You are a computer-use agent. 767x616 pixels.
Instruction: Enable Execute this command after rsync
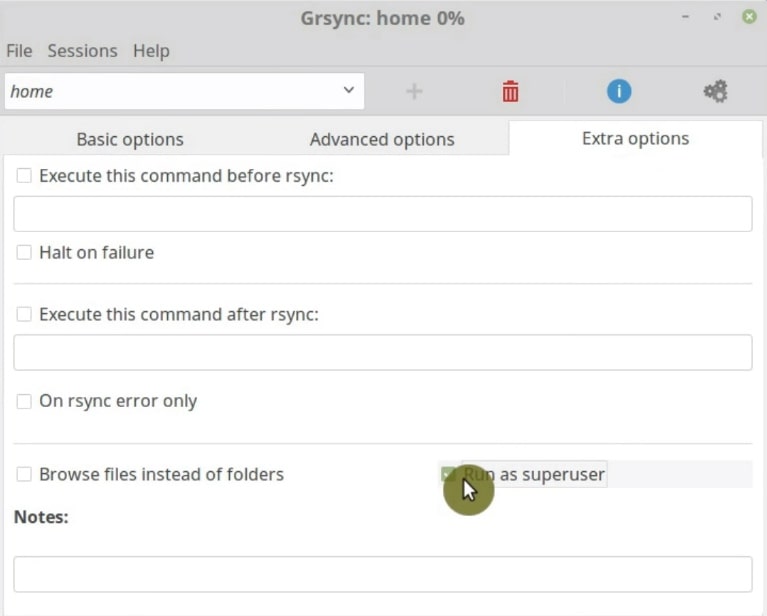pyautogui.click(x=24, y=314)
